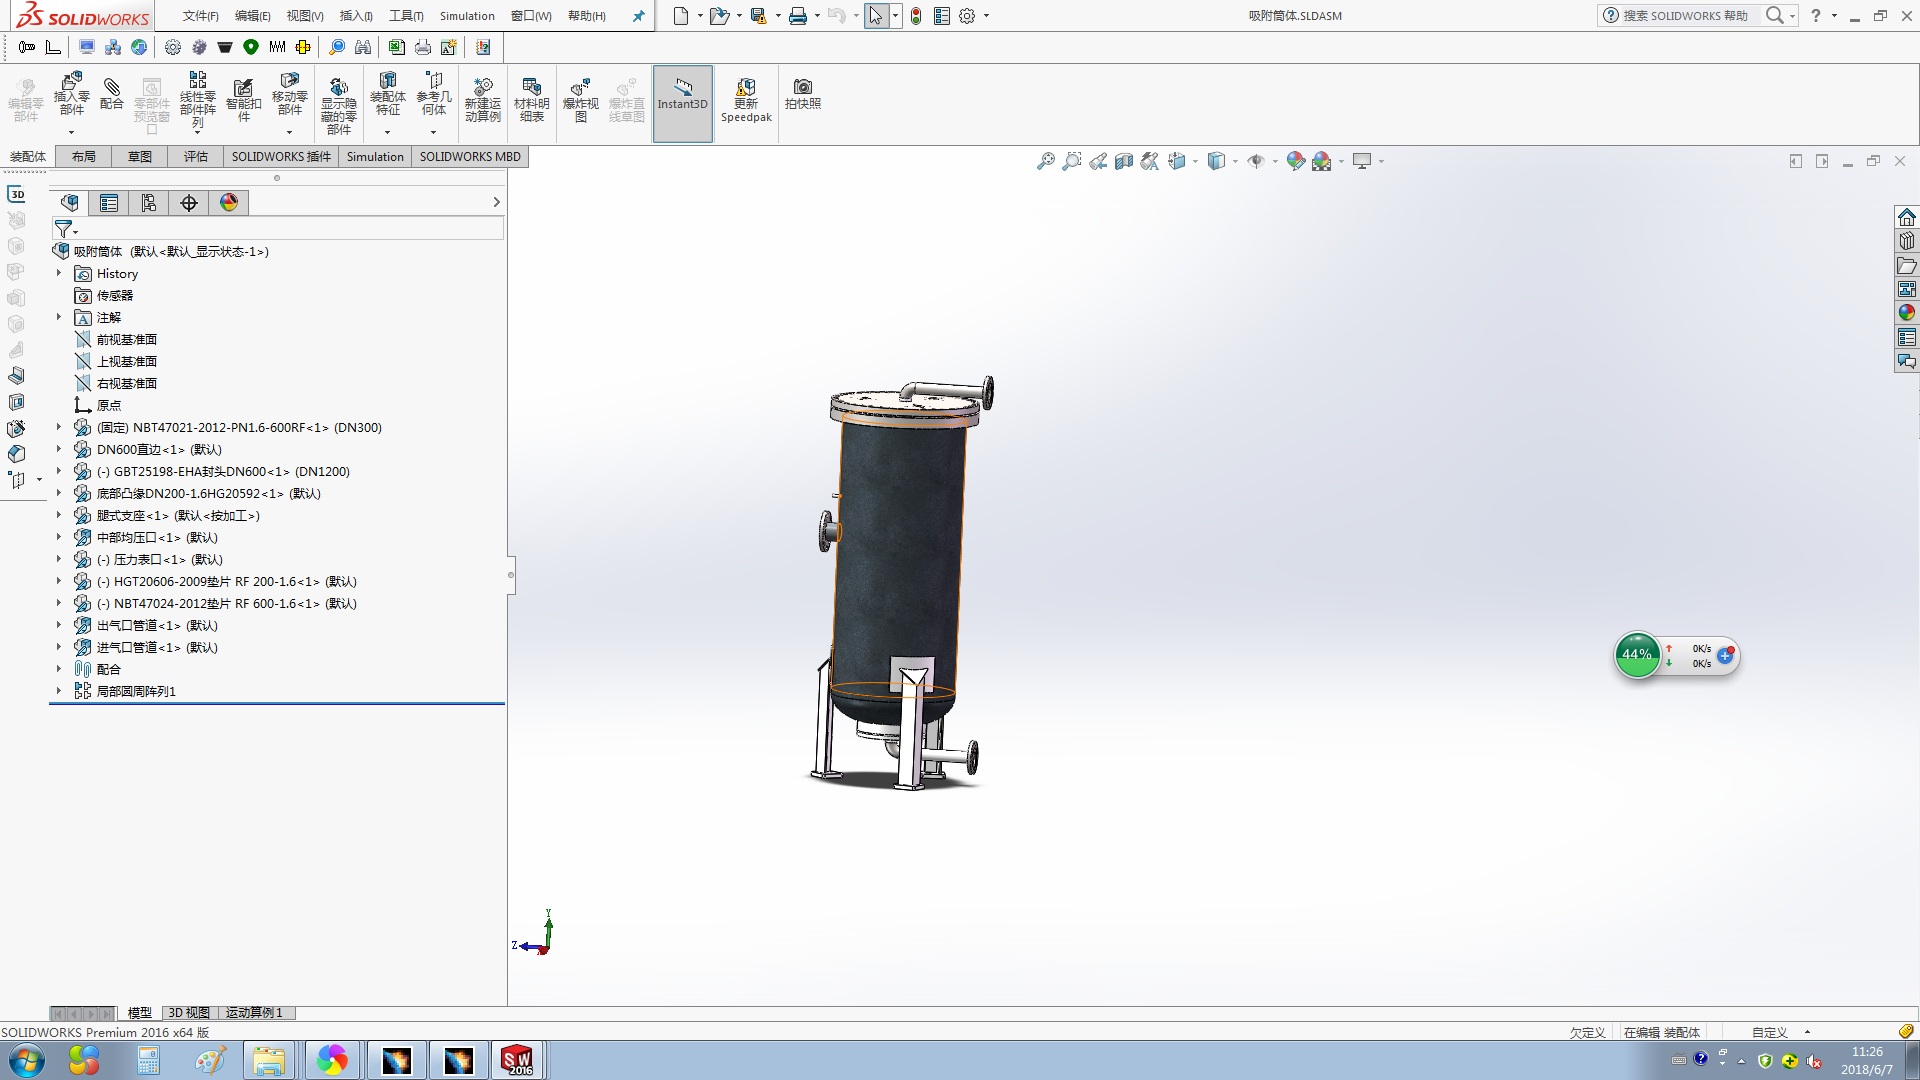Click the 配合 (Mate) tool icon

[112, 95]
